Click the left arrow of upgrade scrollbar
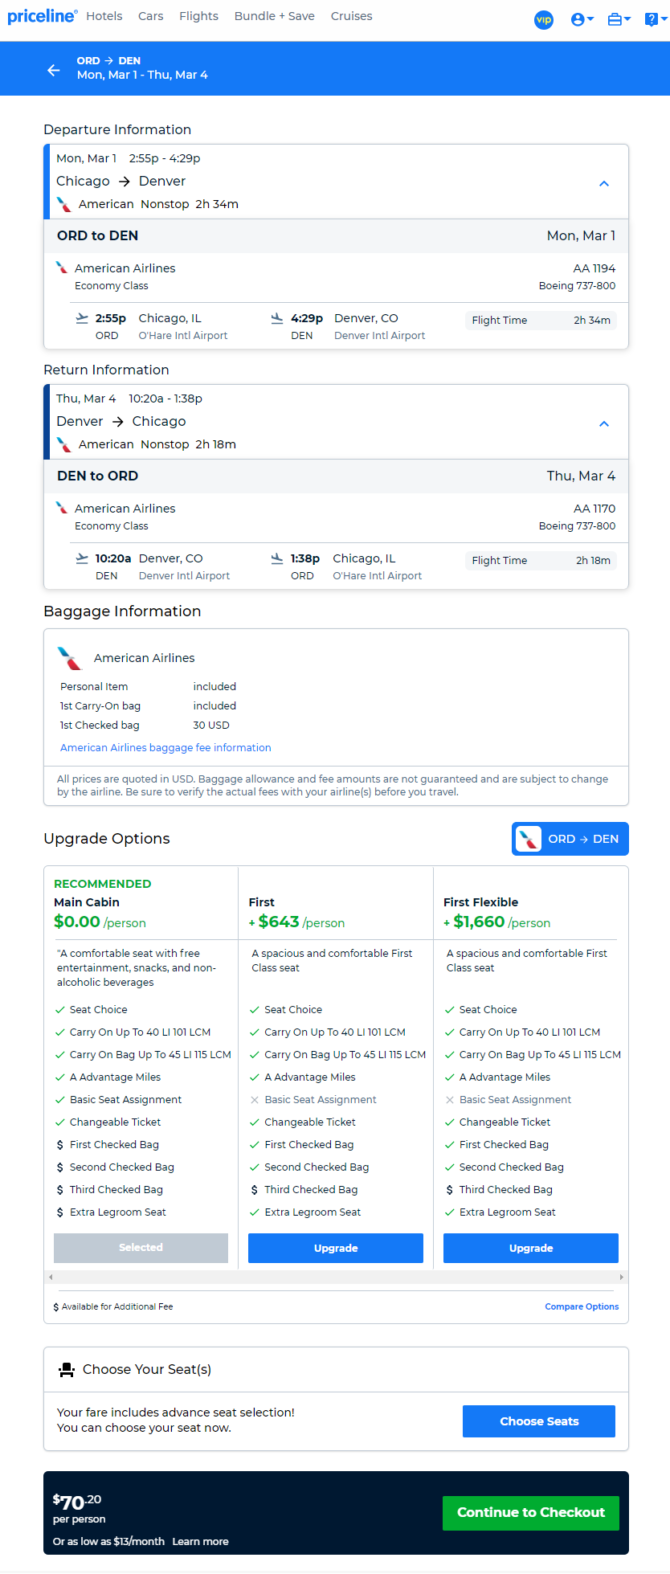670x1574 pixels. 51,1277
